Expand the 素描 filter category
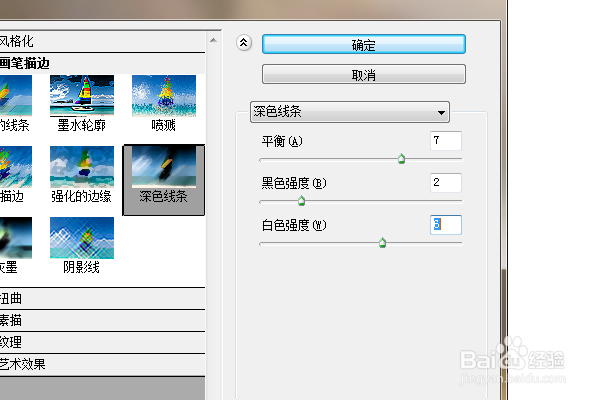Image resolution: width=600 pixels, height=400 pixels. [103, 320]
